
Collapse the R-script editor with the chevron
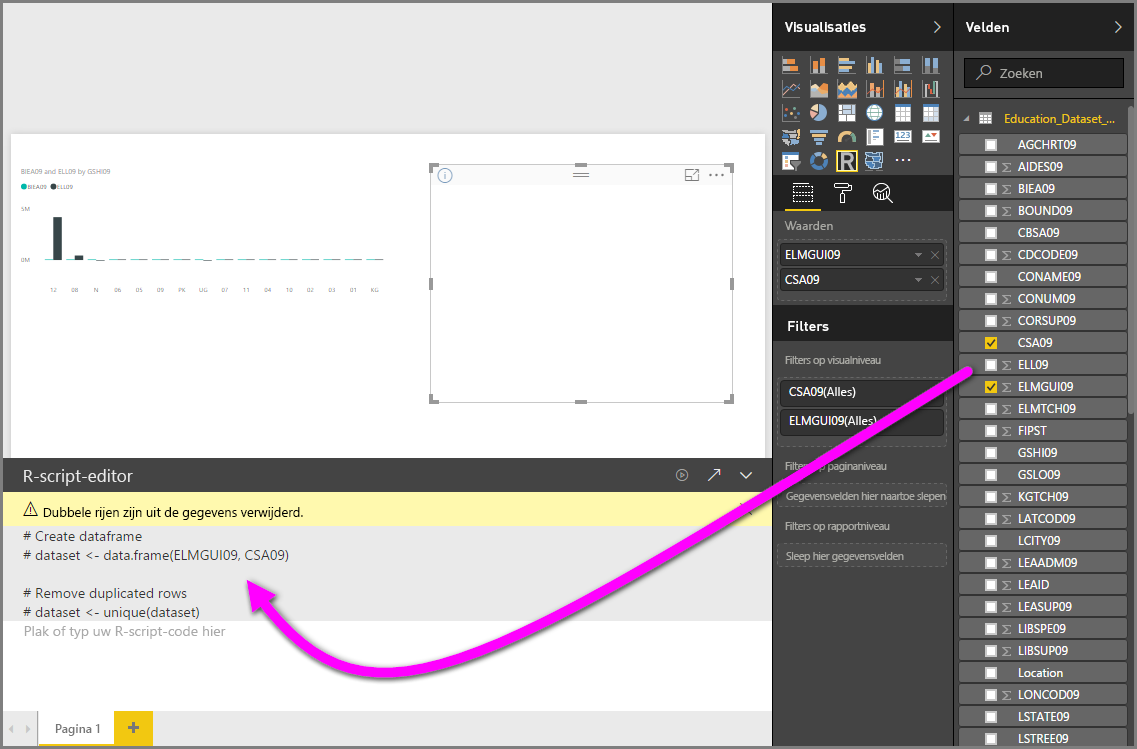coord(746,475)
